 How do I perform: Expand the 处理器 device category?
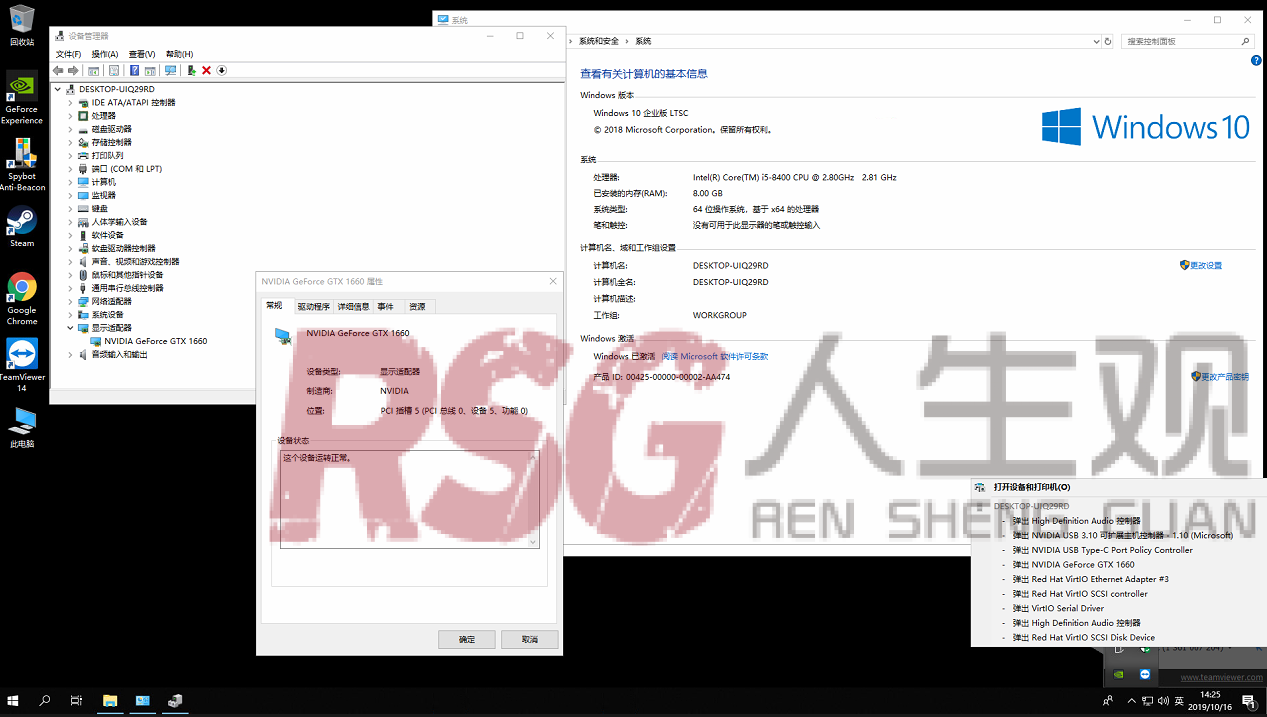click(x=70, y=116)
